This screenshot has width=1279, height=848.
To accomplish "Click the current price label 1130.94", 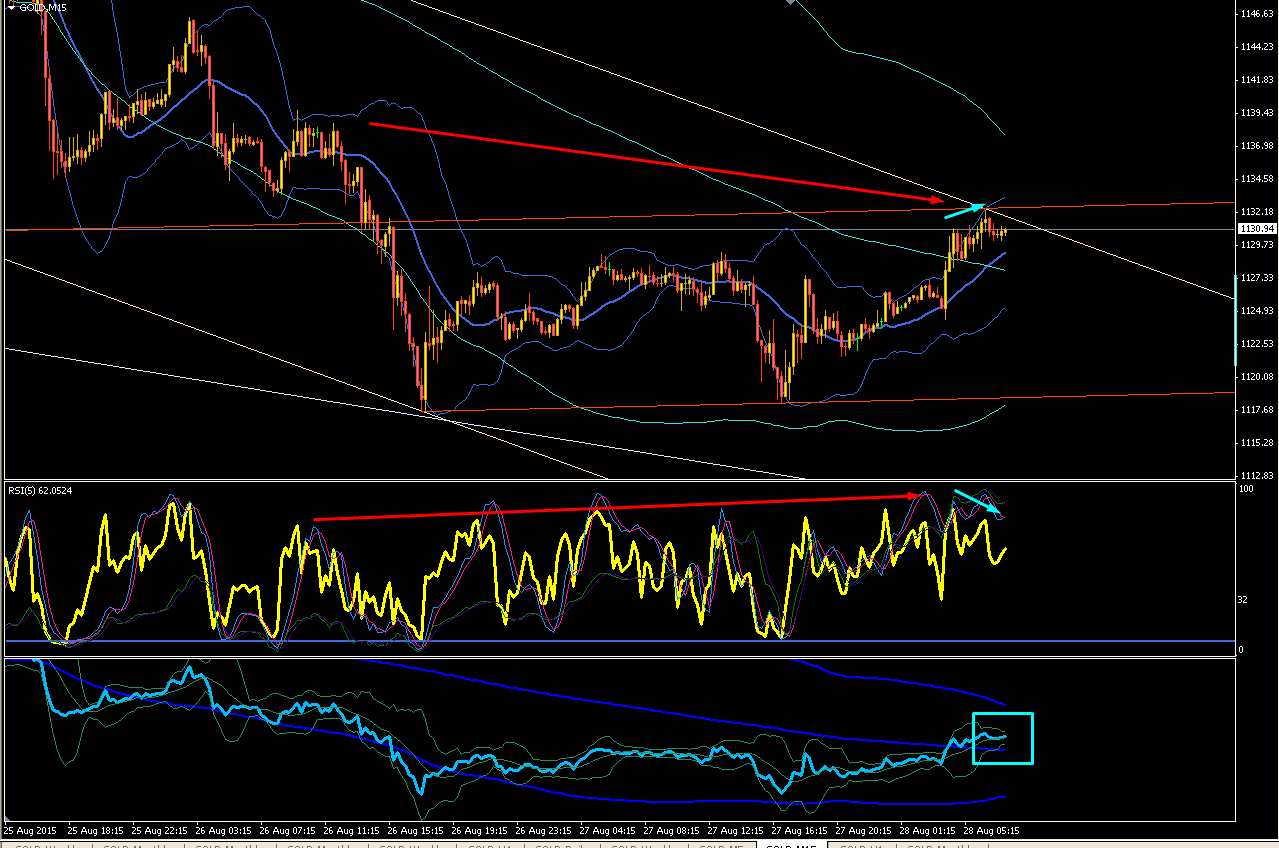I will tap(1257, 229).
